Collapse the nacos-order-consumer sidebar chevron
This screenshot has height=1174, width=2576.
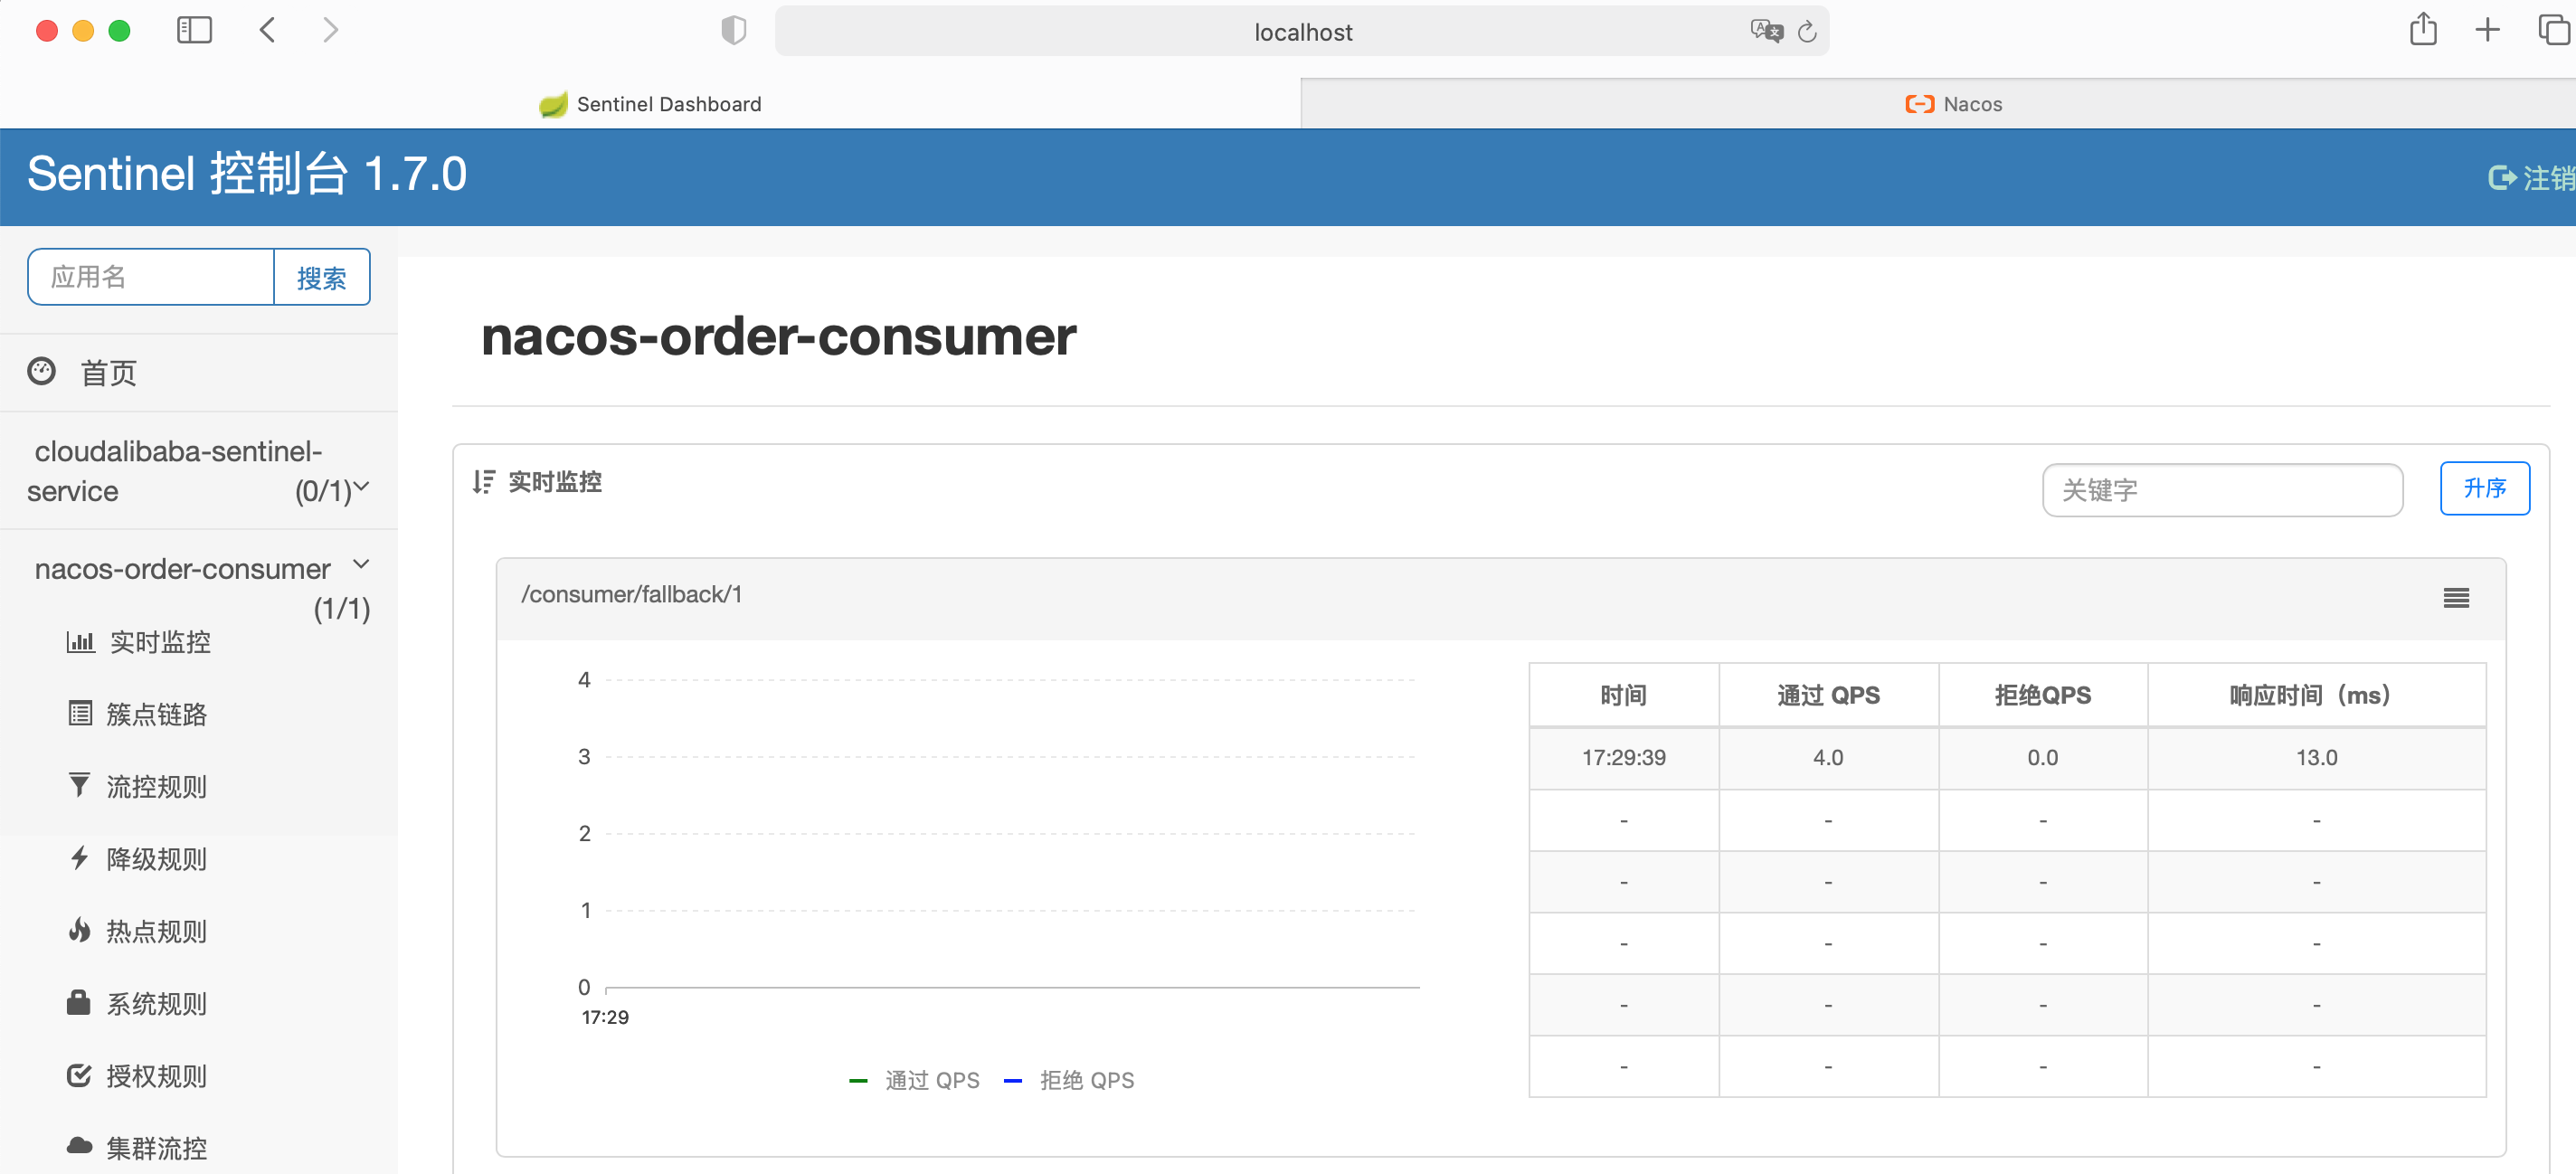tap(362, 565)
